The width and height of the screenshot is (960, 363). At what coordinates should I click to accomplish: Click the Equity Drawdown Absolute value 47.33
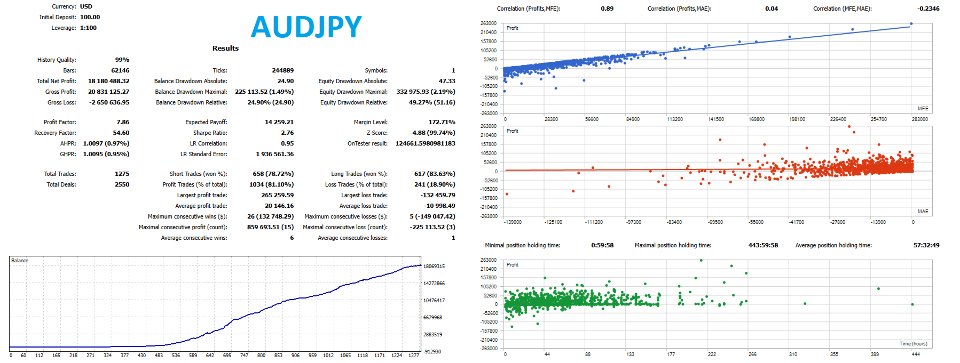(448, 81)
